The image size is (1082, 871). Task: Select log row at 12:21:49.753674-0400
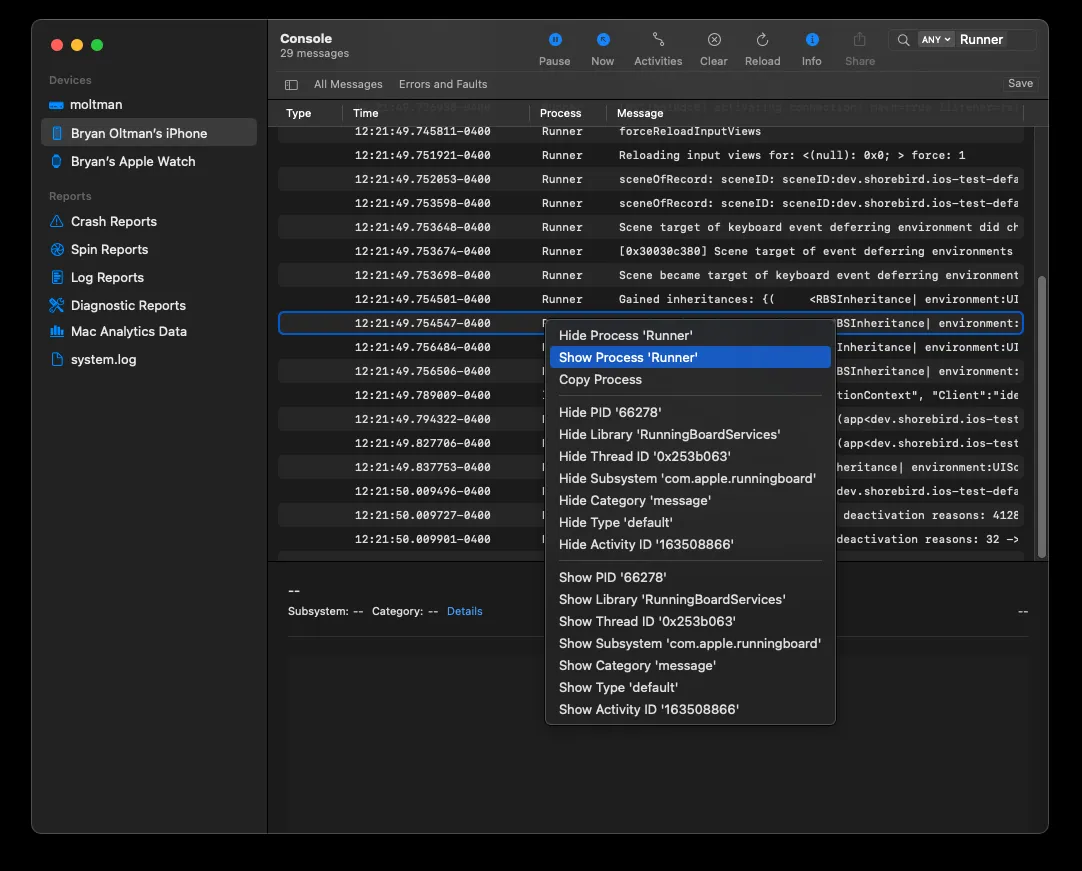tap(650, 251)
